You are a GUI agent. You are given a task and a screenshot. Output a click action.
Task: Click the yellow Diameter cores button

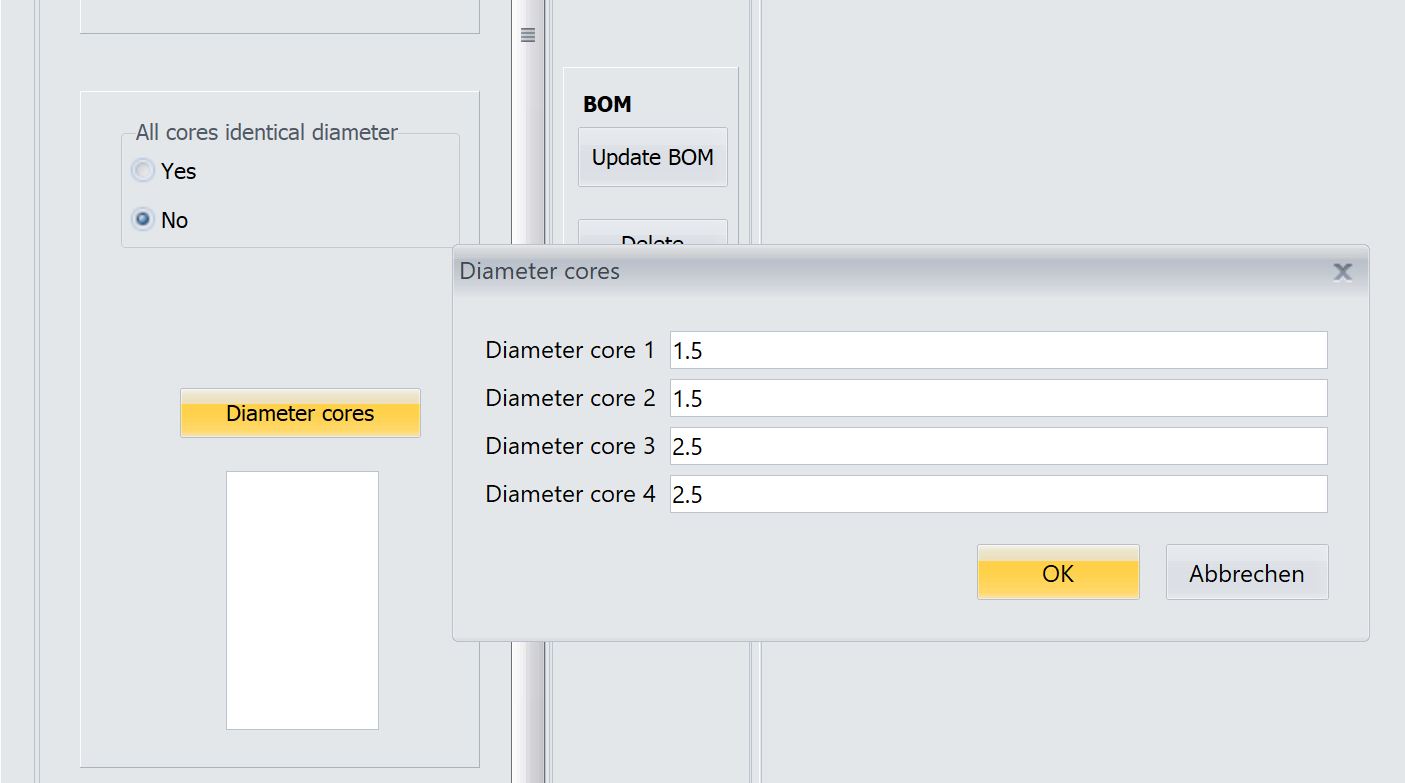point(300,413)
